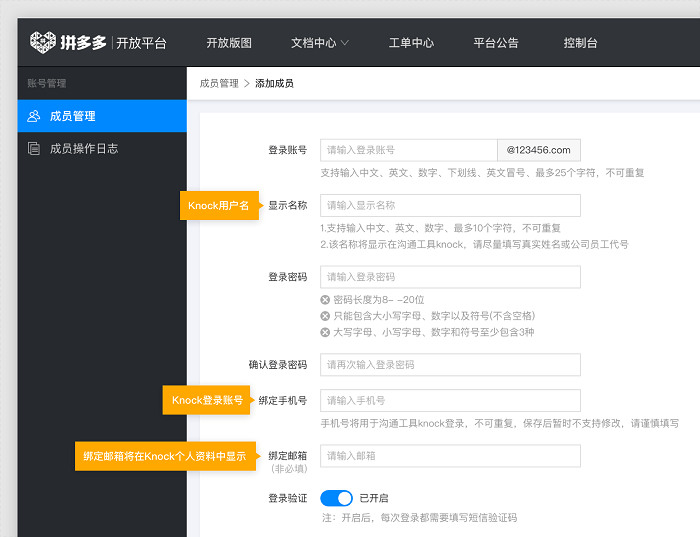The width and height of the screenshot is (700, 537).
Task: Open the 开放版图 menu item
Action: tap(229, 43)
